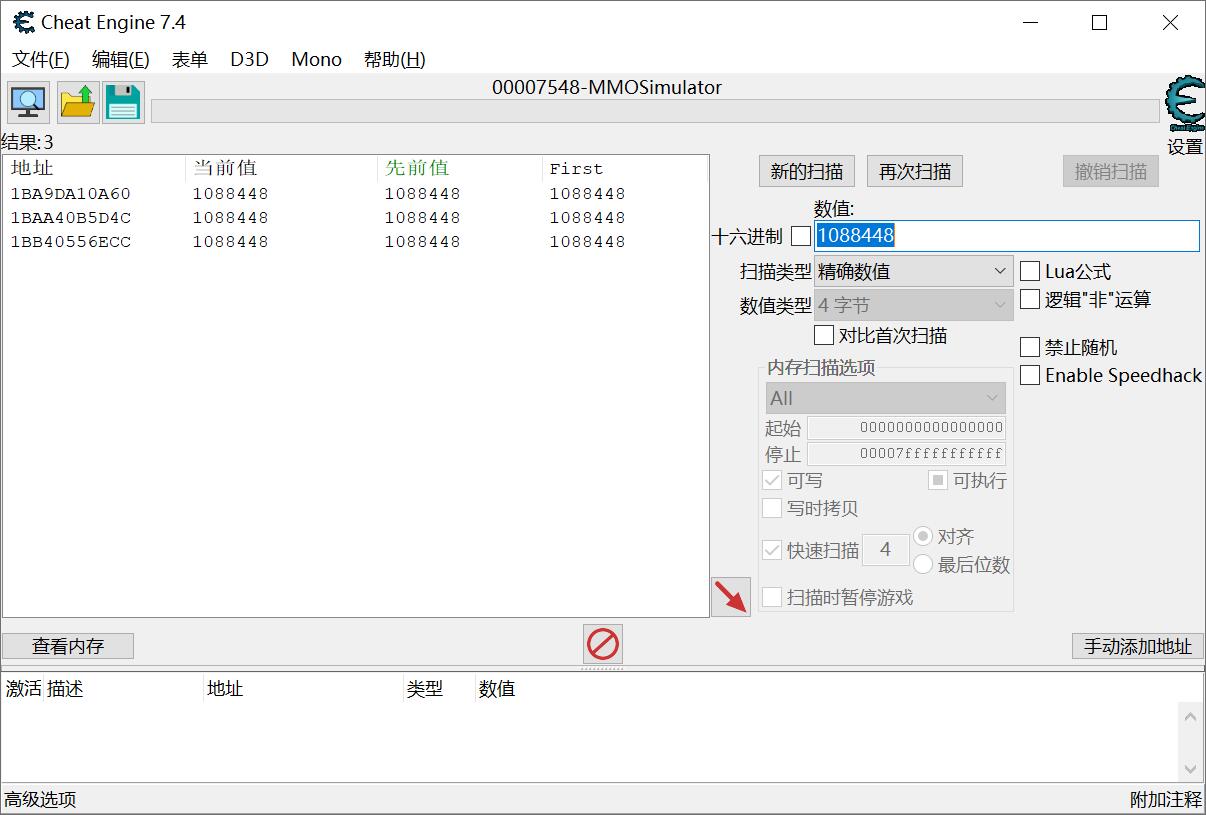The width and height of the screenshot is (1206, 815).
Task: Click the 数值 column header in address table
Action: pos(497,689)
